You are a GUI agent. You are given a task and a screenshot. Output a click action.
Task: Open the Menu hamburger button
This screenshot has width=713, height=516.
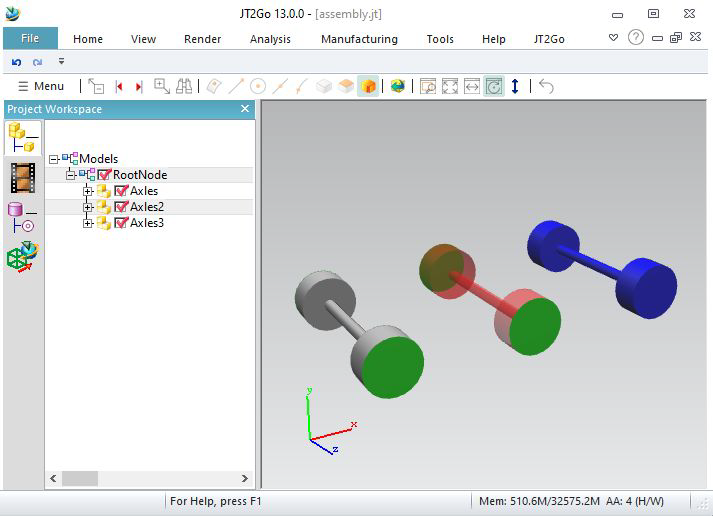[x=41, y=87]
